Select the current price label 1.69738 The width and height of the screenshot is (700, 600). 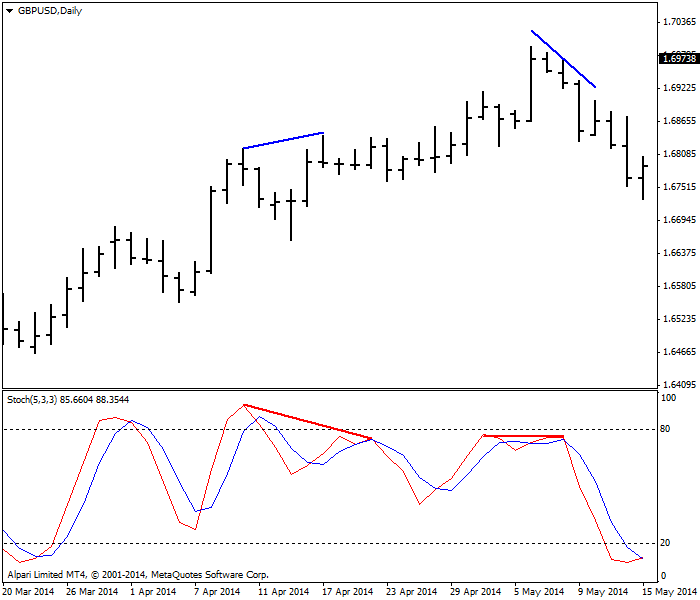coord(678,59)
